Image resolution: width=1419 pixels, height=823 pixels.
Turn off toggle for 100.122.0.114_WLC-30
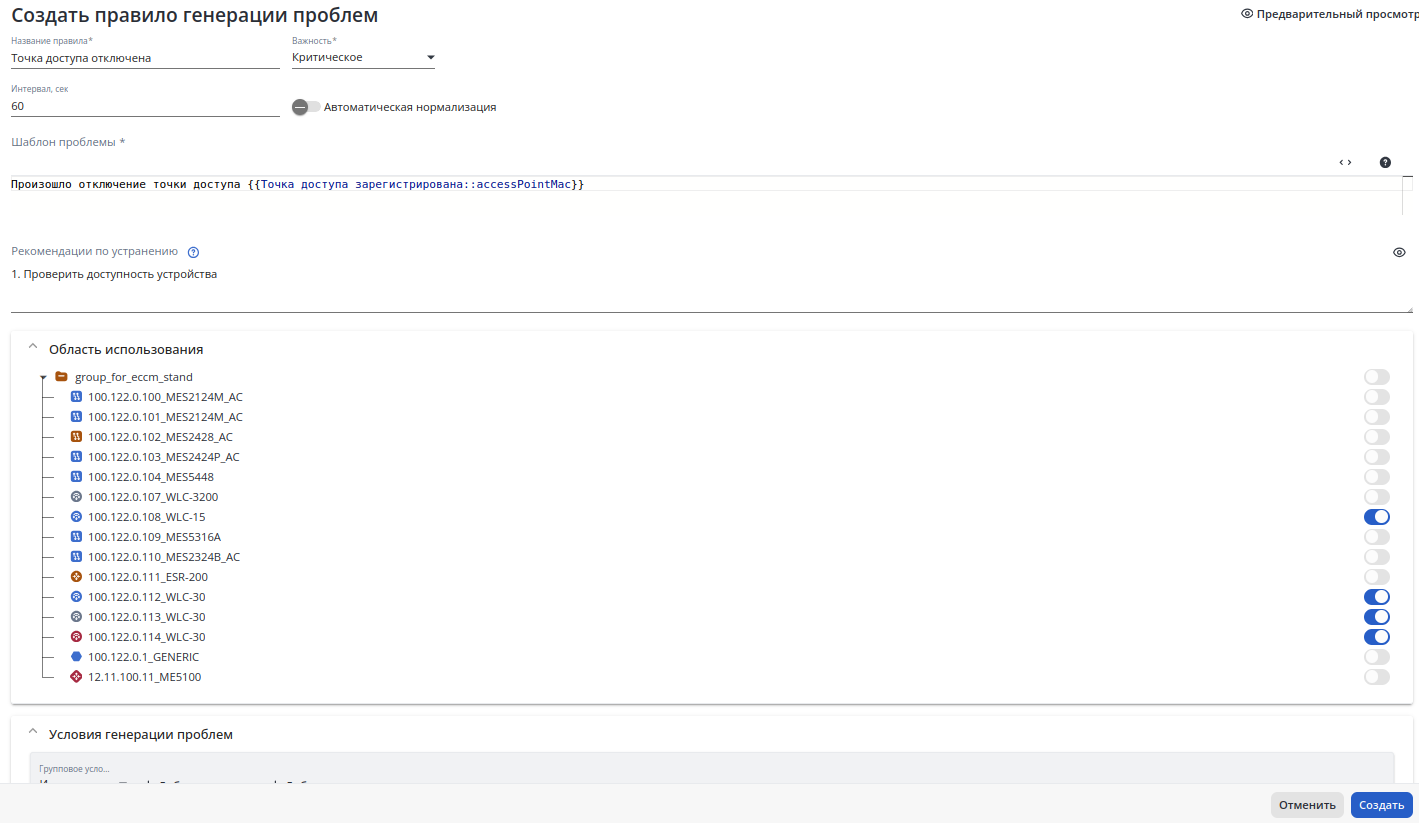1377,637
